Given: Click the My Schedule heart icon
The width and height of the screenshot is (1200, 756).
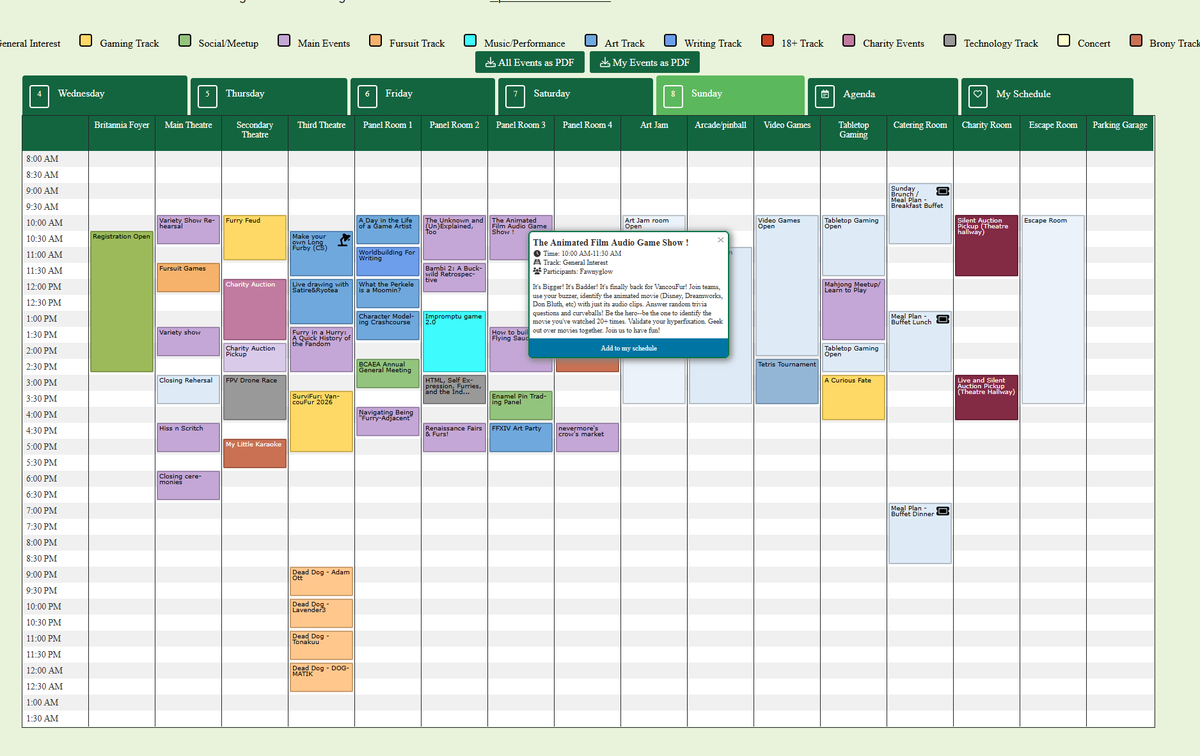Looking at the screenshot, I should tap(978, 95).
